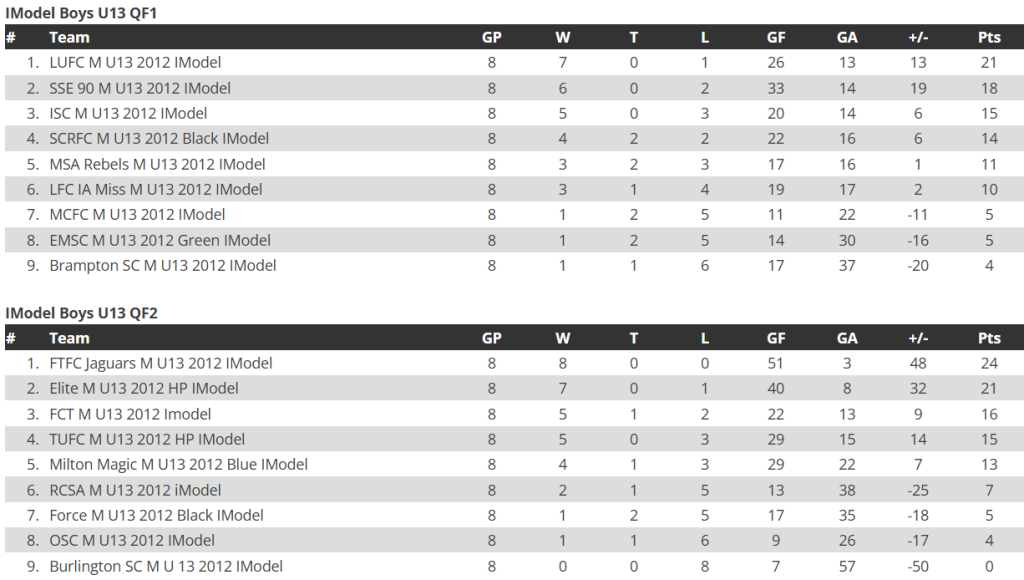The image size is (1024, 580).
Task: Select Elite M U13 2012 HP IModel
Action: tap(144, 389)
